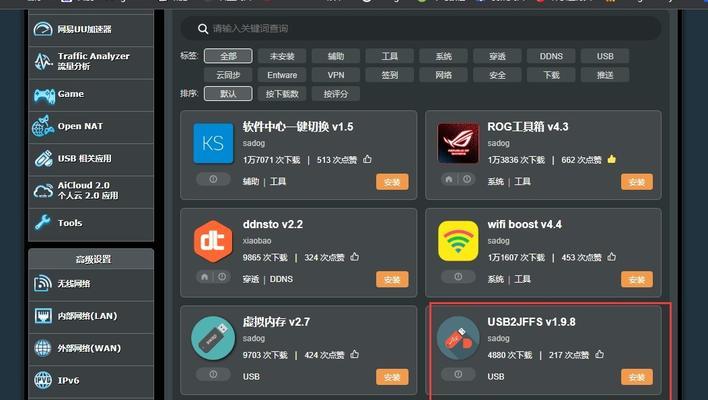Click home icon under ROG工具箱
The image size is (708, 400).
click(x=449, y=179)
